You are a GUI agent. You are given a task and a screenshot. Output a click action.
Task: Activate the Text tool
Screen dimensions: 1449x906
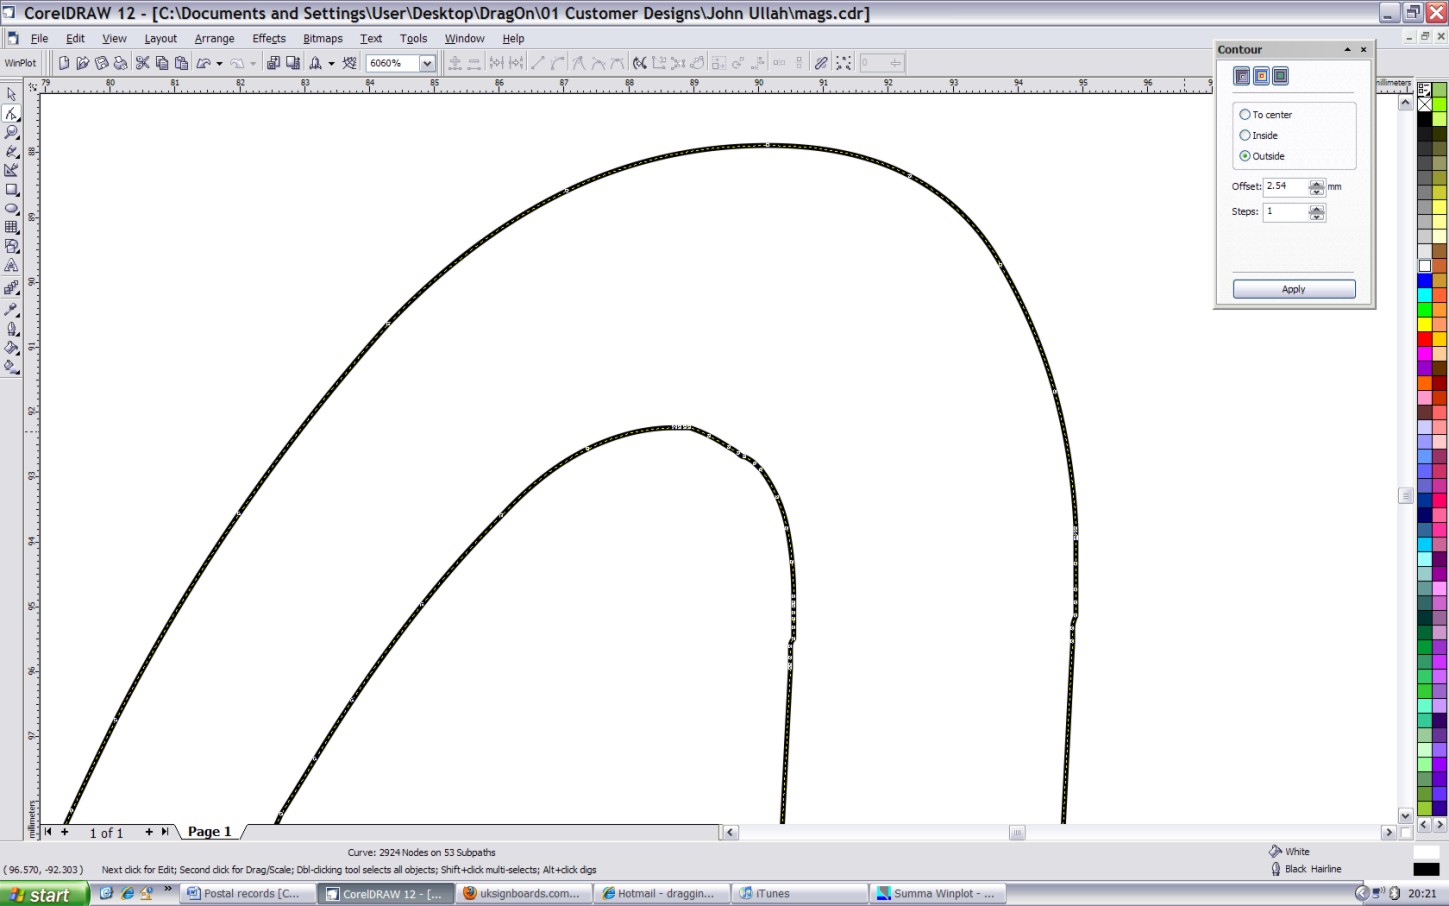coord(12,266)
